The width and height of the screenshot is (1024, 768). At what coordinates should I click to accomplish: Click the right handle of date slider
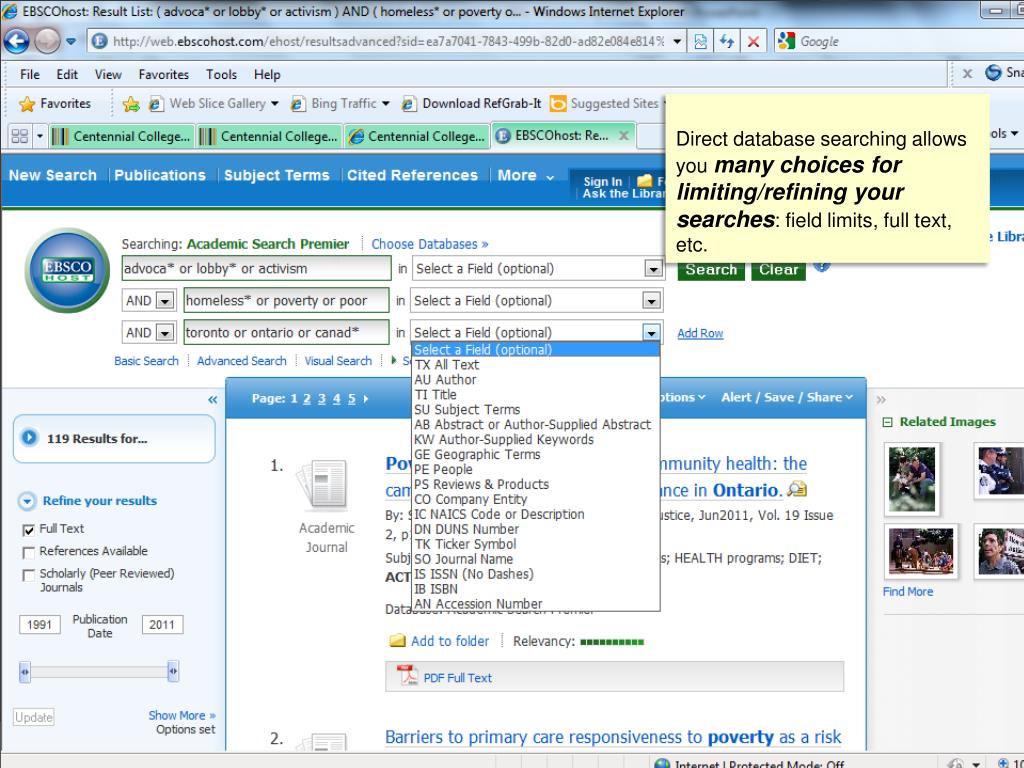point(173,671)
